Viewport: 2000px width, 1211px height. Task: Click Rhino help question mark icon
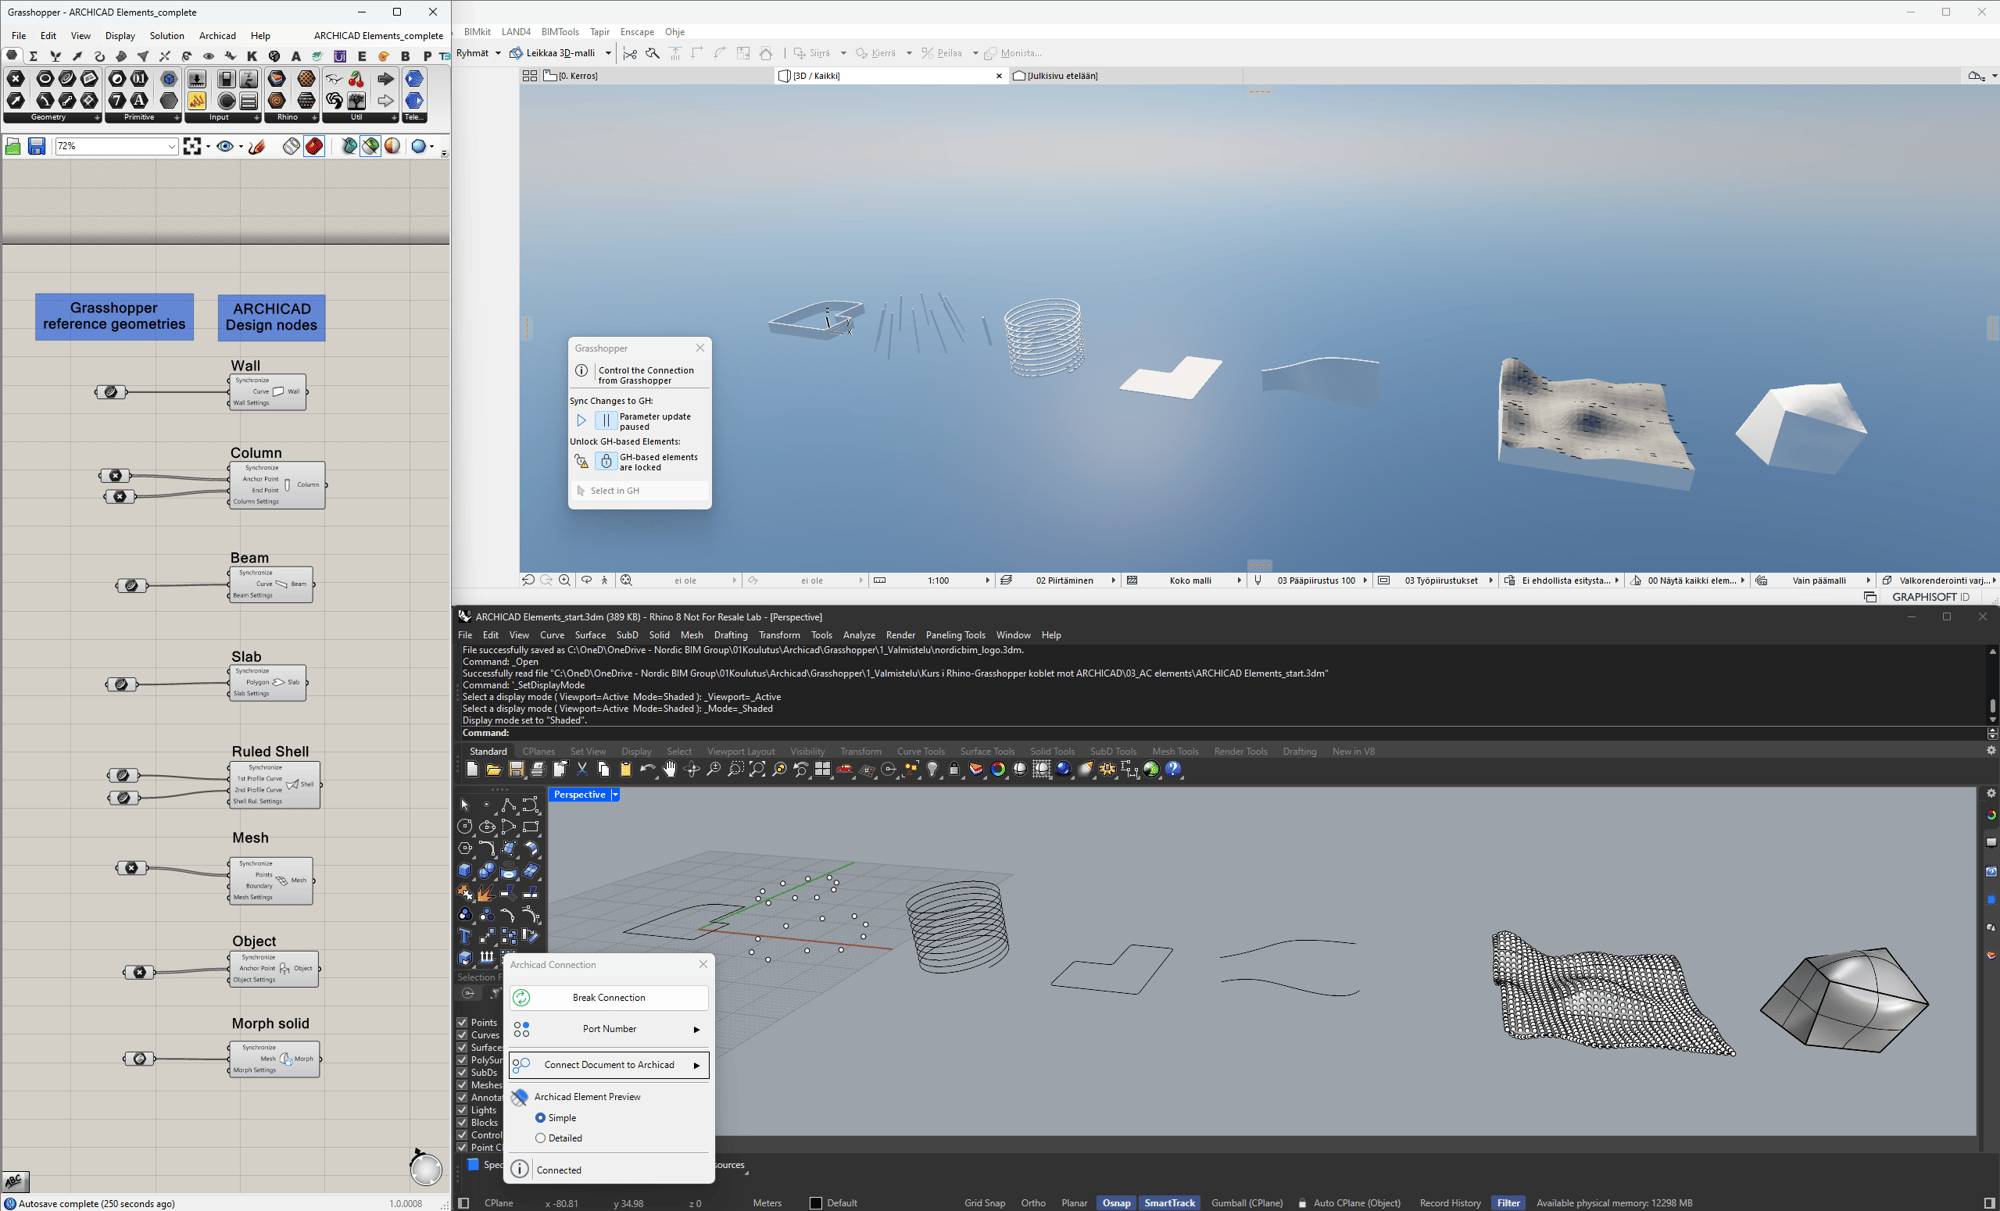coord(1174,769)
